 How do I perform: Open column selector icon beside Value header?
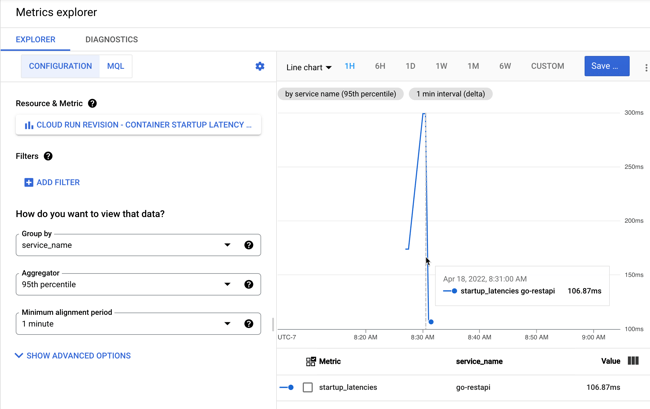[x=633, y=361]
